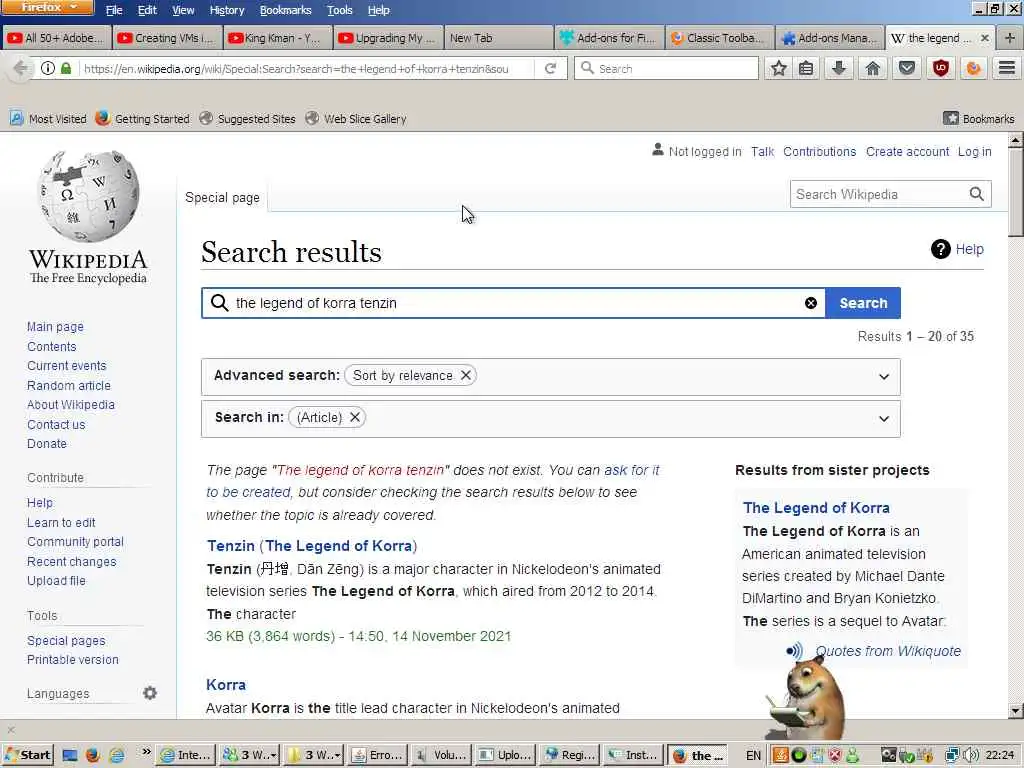
Task: Open the Firefox application menu dropdown
Action: pyautogui.click(x=48, y=8)
